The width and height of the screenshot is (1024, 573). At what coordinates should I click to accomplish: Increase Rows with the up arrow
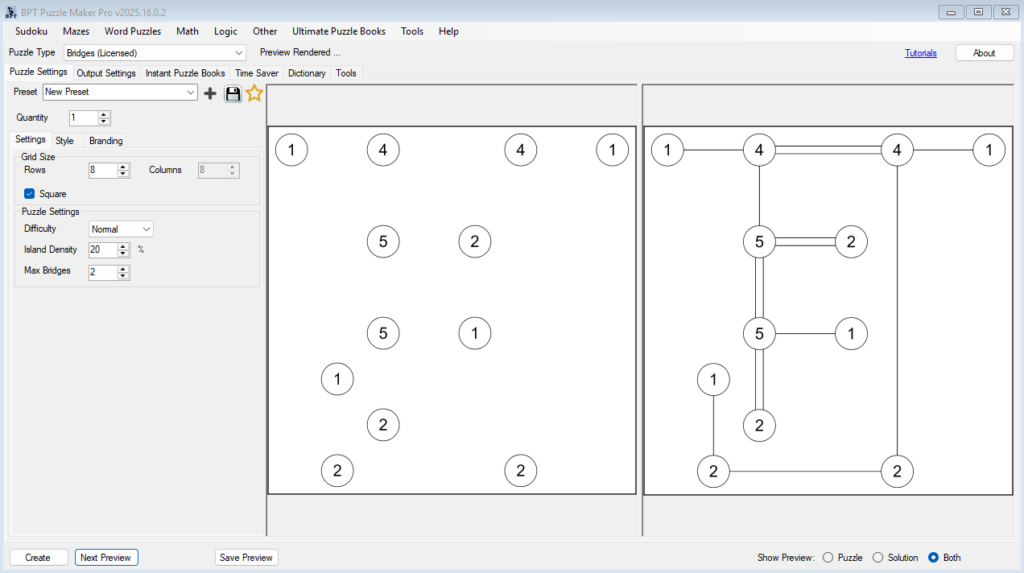tap(123, 166)
